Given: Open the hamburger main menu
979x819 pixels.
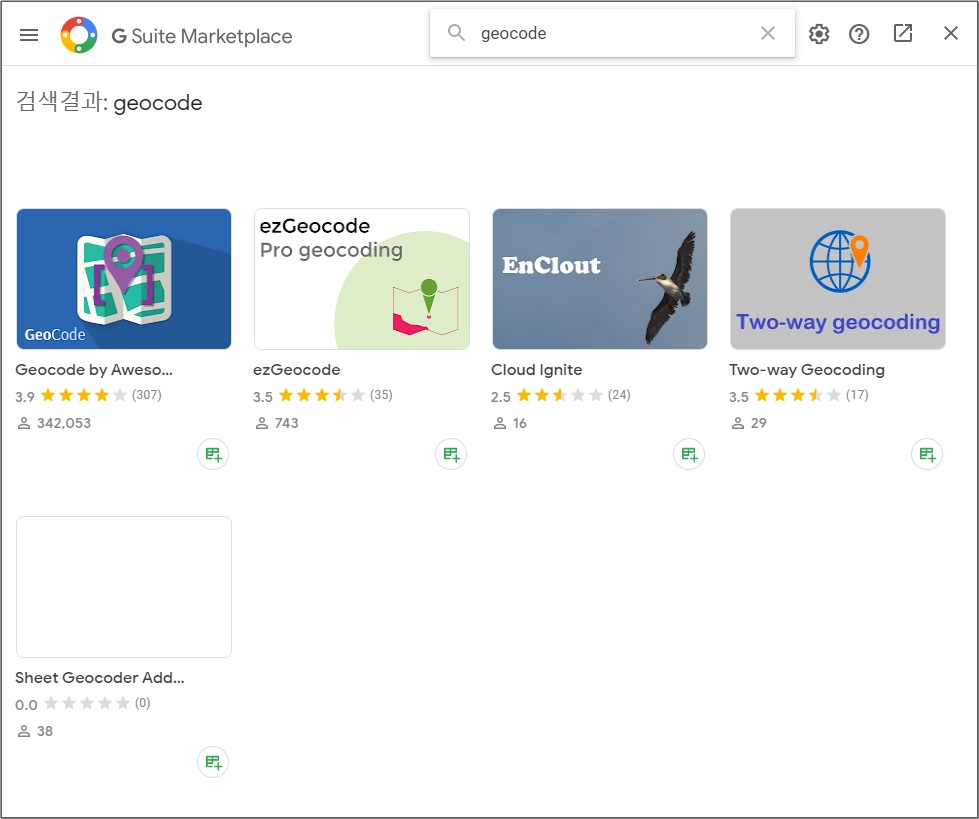Looking at the screenshot, I should (29, 35).
